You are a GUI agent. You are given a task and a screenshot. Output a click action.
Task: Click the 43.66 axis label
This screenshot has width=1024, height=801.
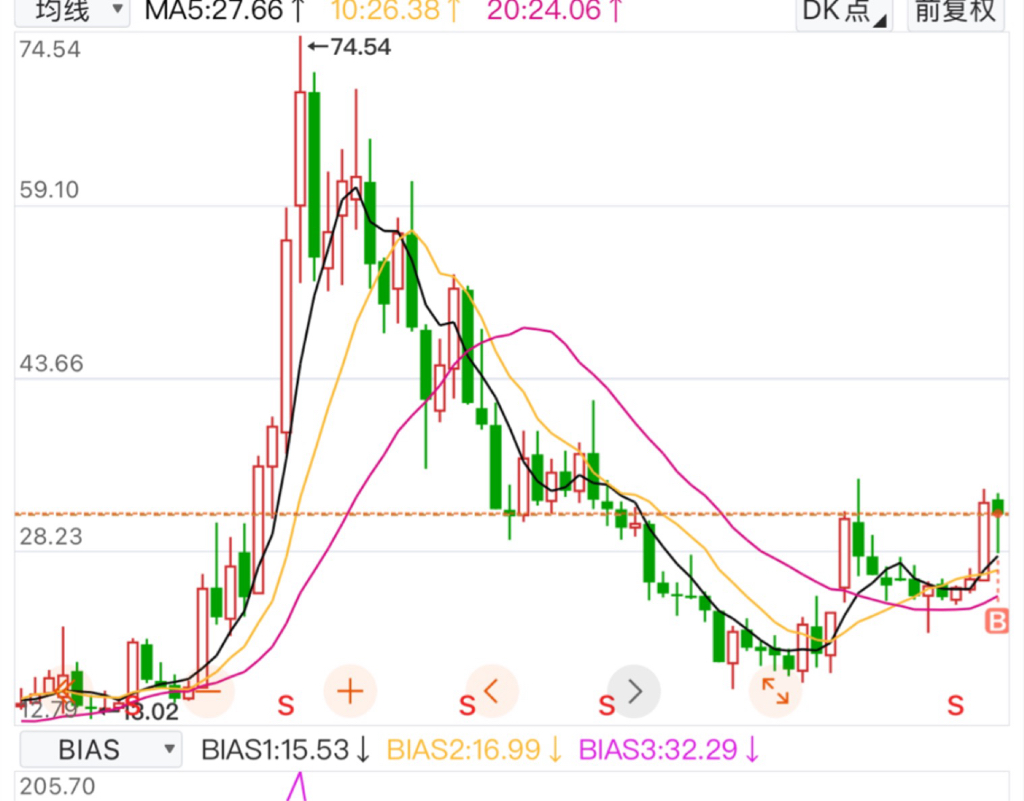coord(51,364)
